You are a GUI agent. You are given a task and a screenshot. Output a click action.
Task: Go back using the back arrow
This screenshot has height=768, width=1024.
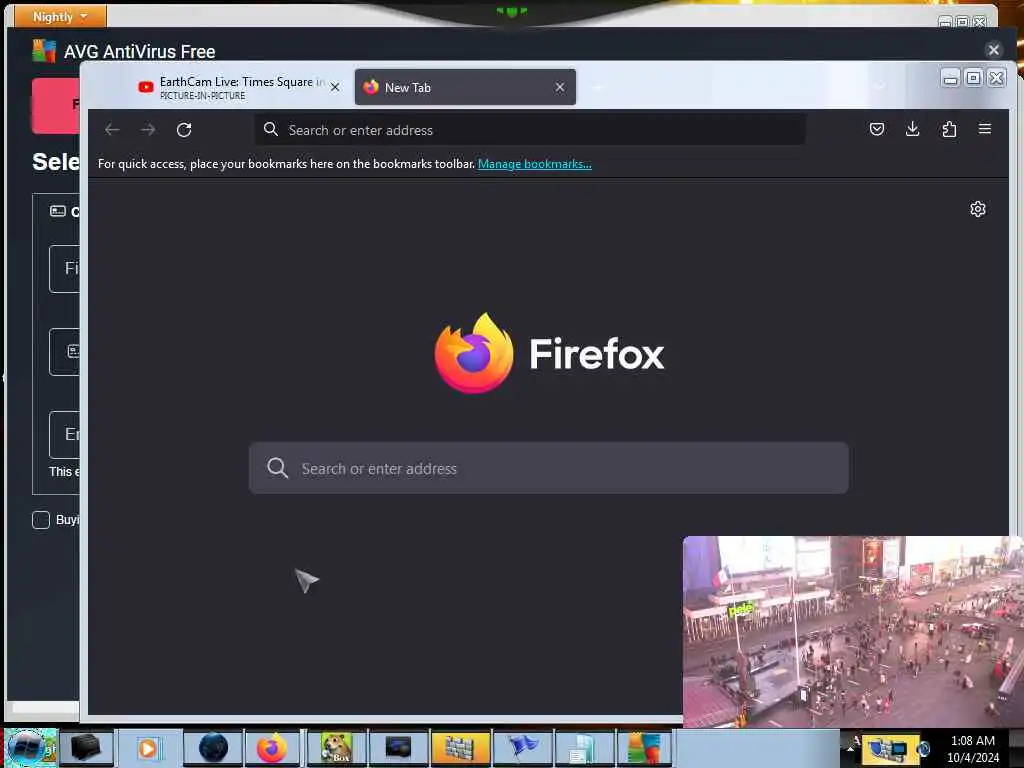(112, 130)
